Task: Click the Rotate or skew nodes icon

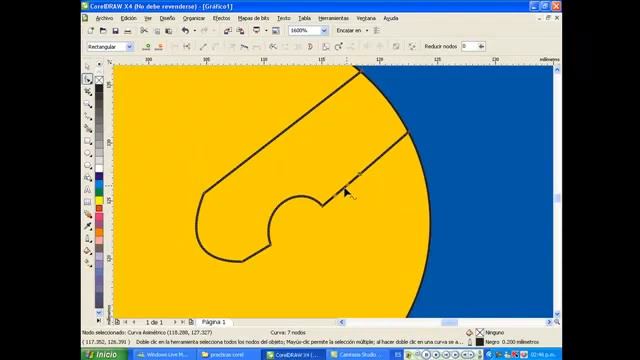Action: click(338, 47)
